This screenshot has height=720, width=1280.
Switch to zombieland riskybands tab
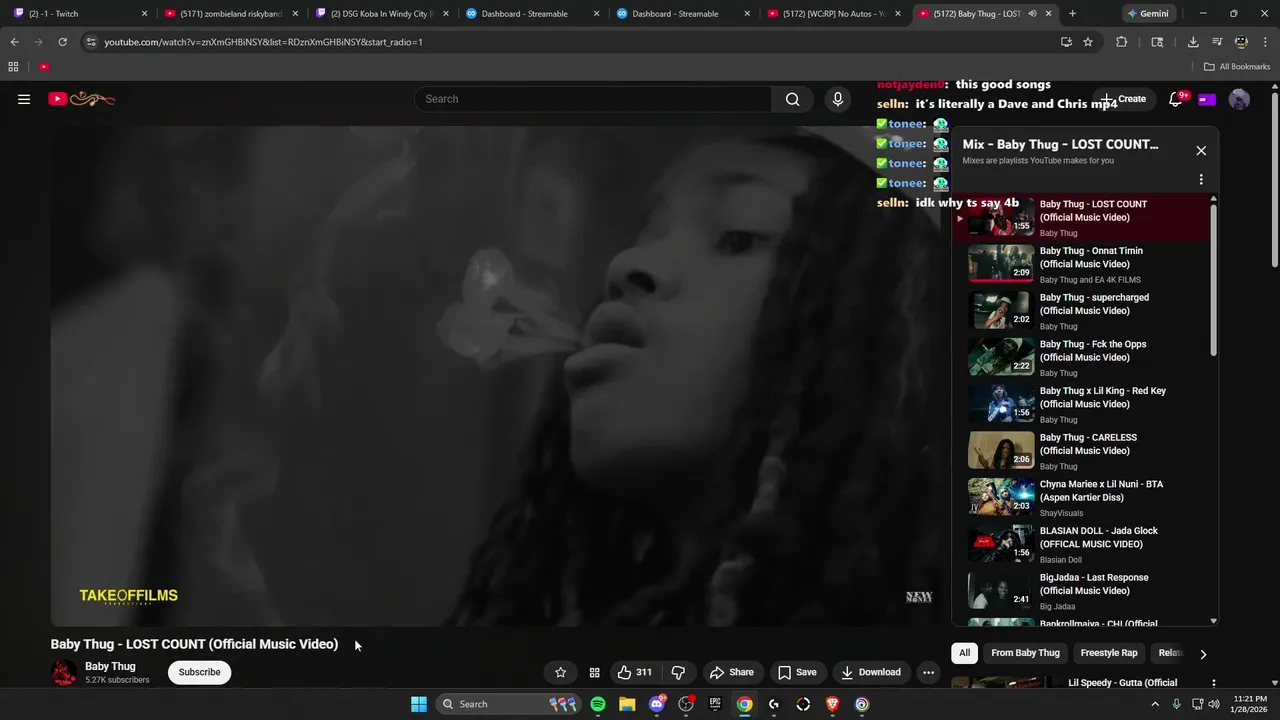click(231, 14)
